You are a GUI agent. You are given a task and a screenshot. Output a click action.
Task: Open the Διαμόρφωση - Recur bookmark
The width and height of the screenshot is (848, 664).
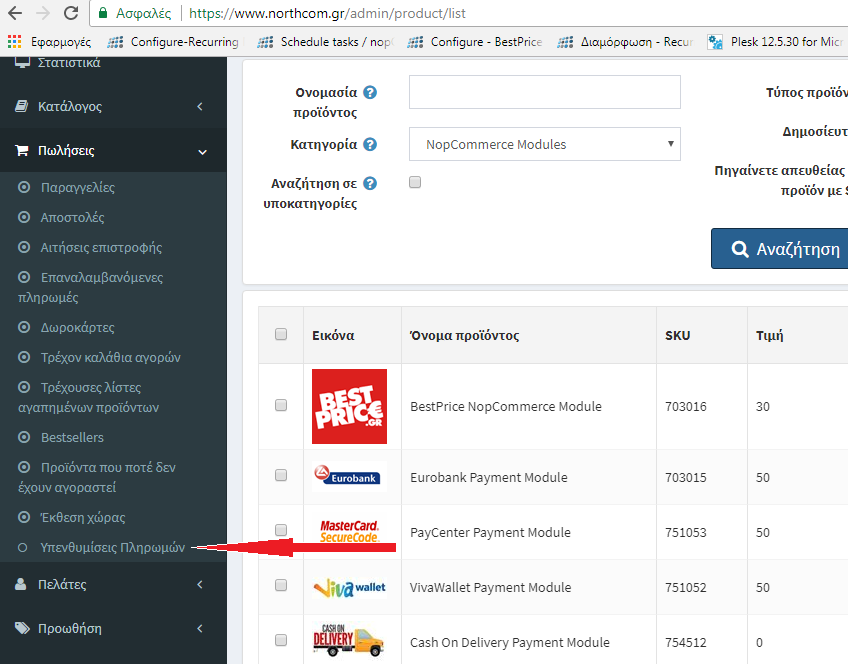tap(625, 42)
